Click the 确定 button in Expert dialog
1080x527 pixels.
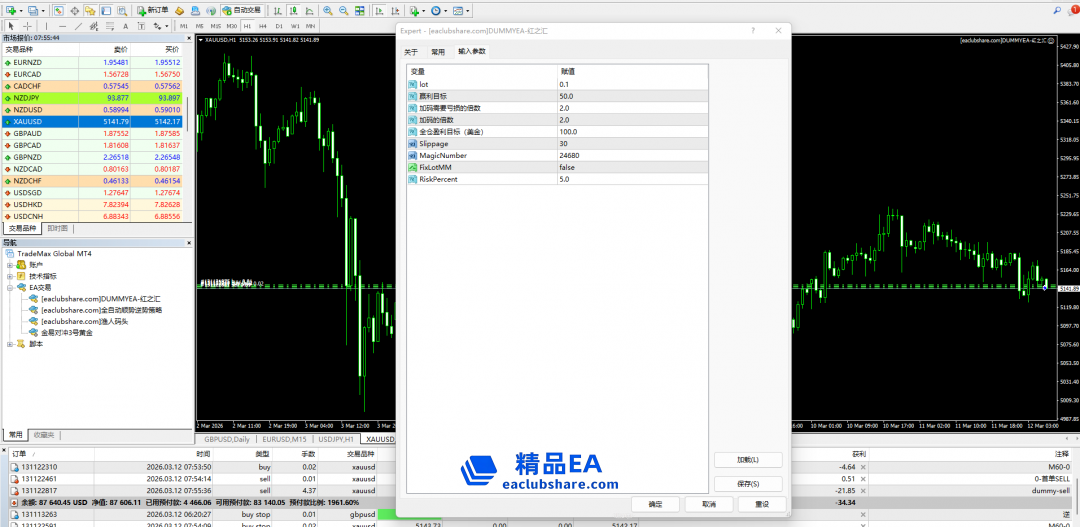(x=655, y=504)
